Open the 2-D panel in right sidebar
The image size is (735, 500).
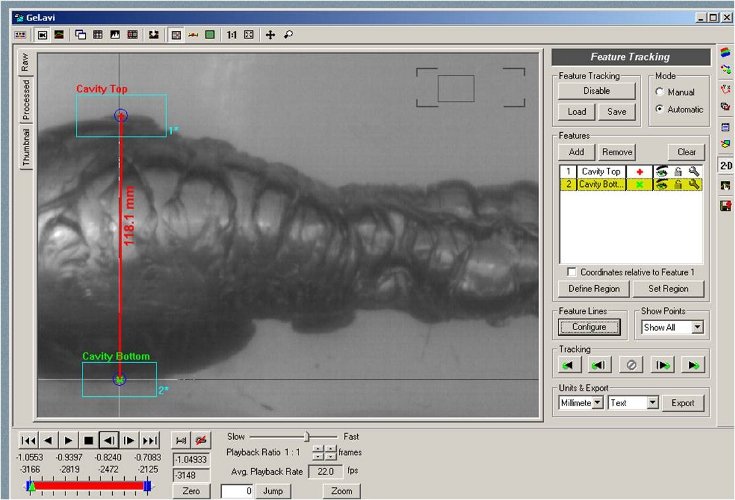coord(726,165)
